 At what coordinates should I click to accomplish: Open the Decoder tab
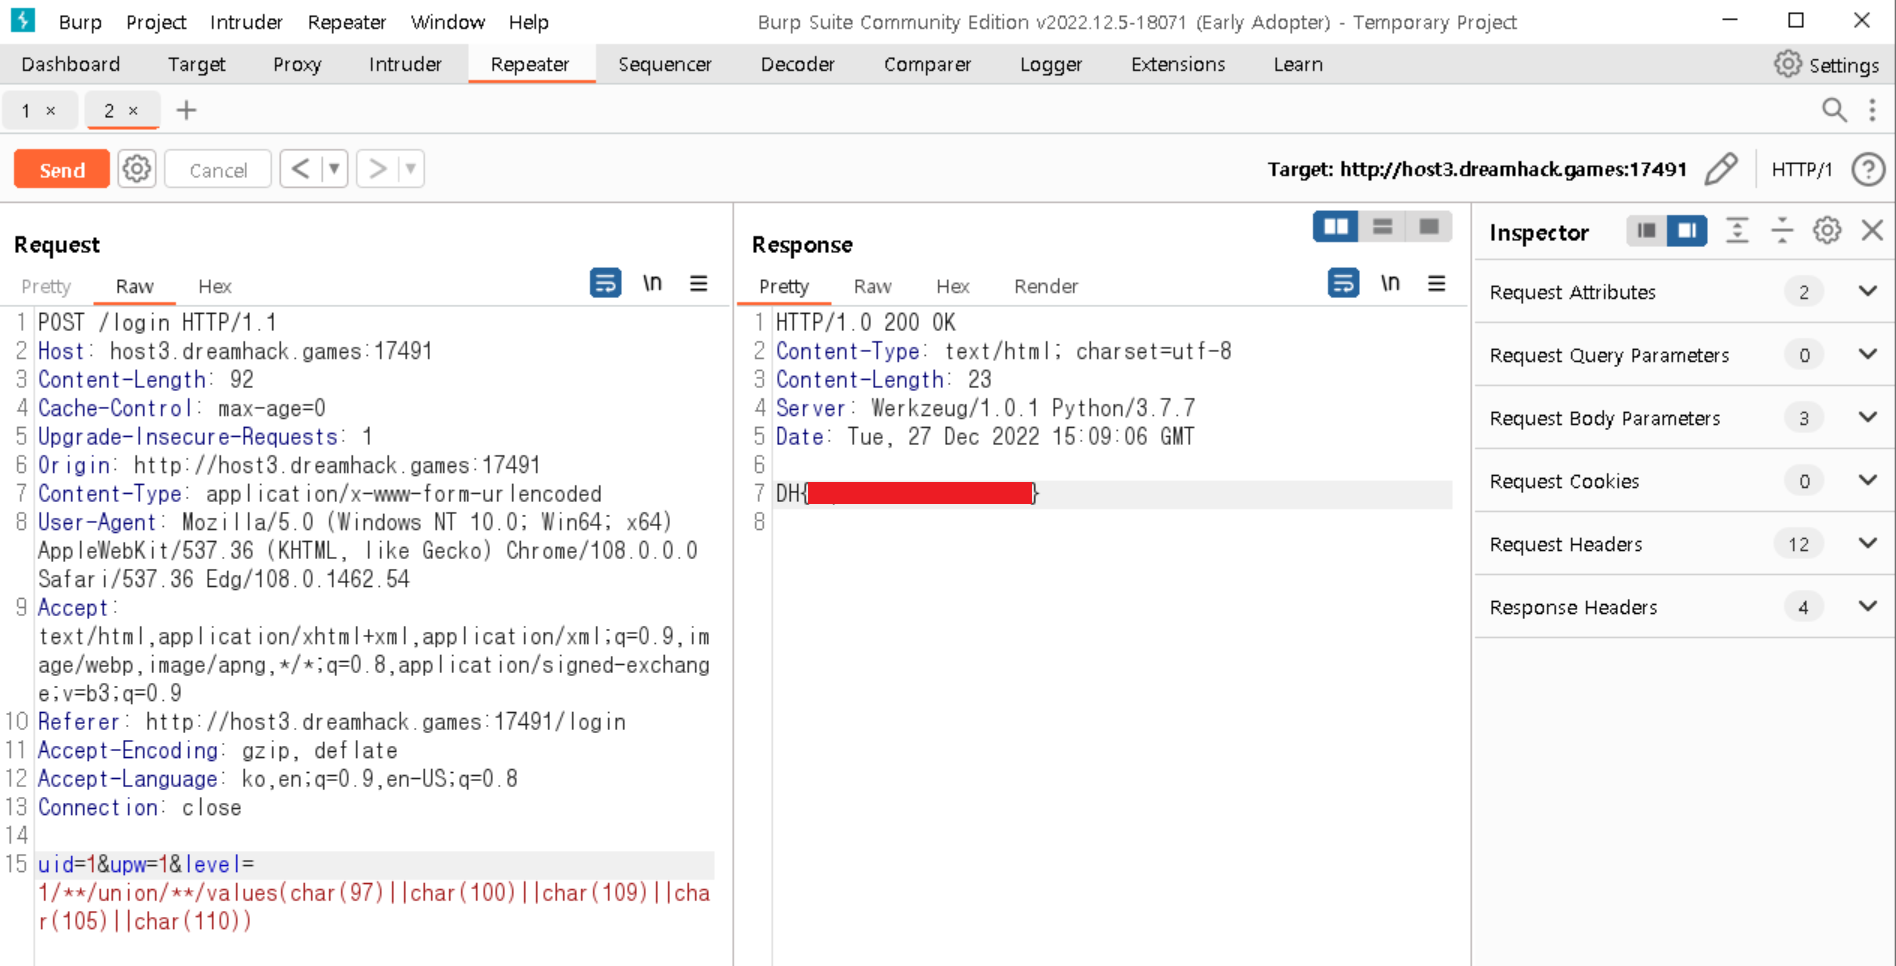797,64
